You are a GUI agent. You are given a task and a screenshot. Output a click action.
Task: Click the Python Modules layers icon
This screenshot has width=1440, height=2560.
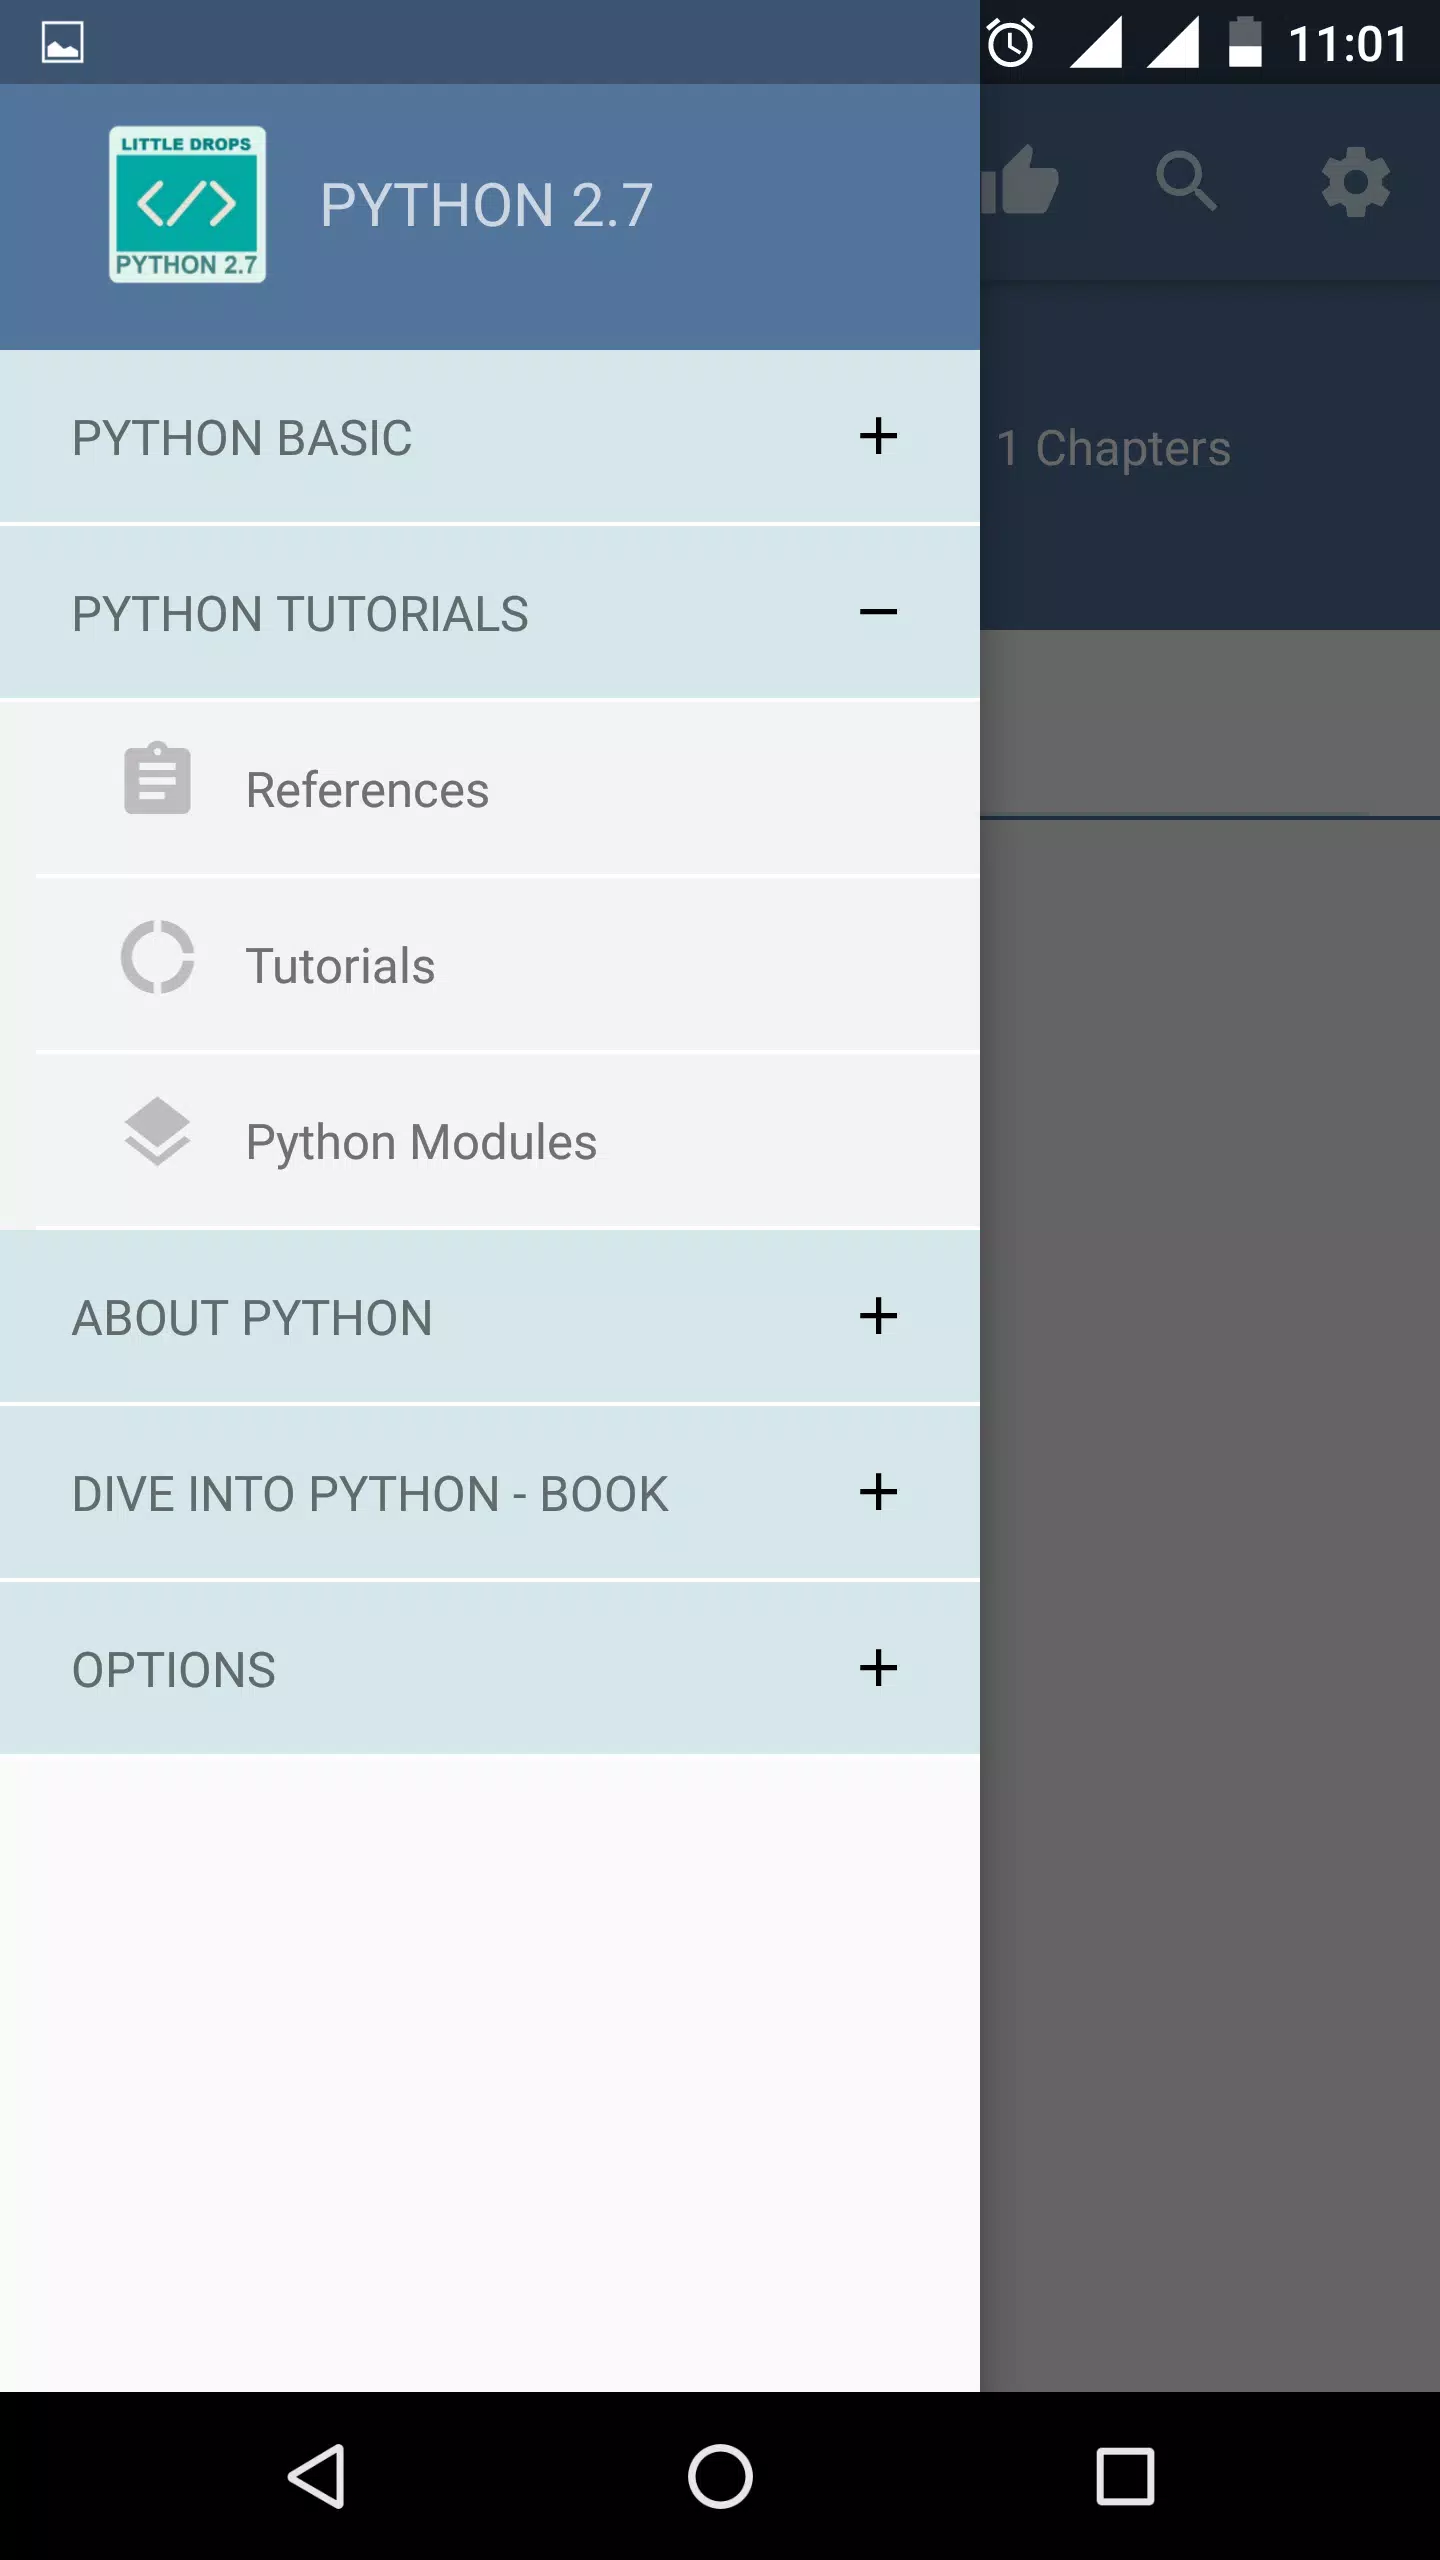tap(157, 1132)
